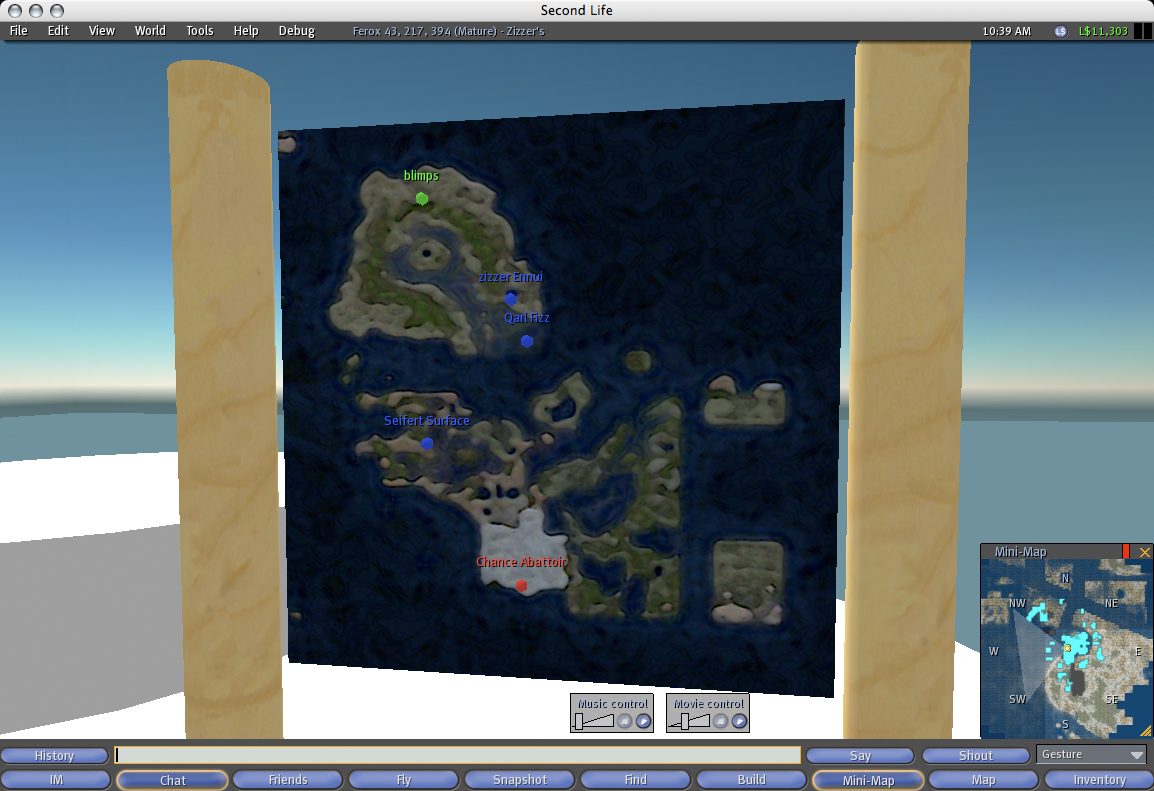Open the World menu
Screen dimensions: 1154x791
pyautogui.click(x=150, y=31)
